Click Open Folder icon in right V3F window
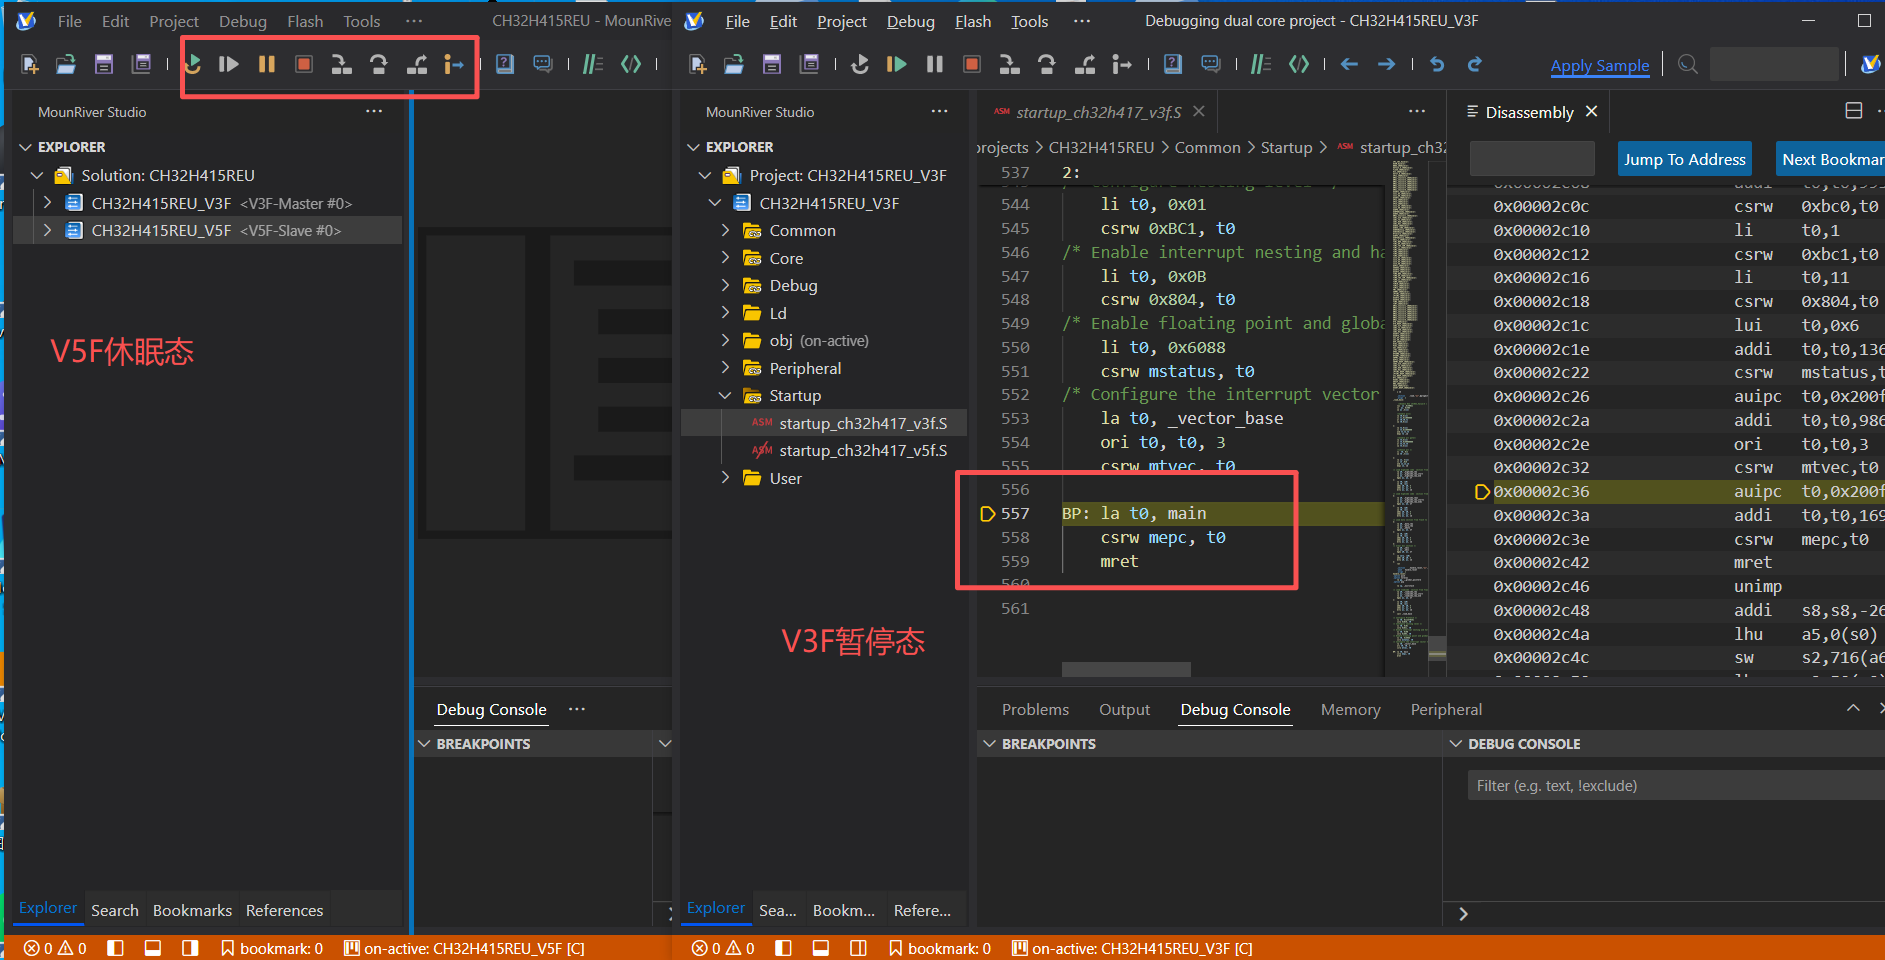Viewport: 1885px width, 960px height. pyautogui.click(x=734, y=64)
